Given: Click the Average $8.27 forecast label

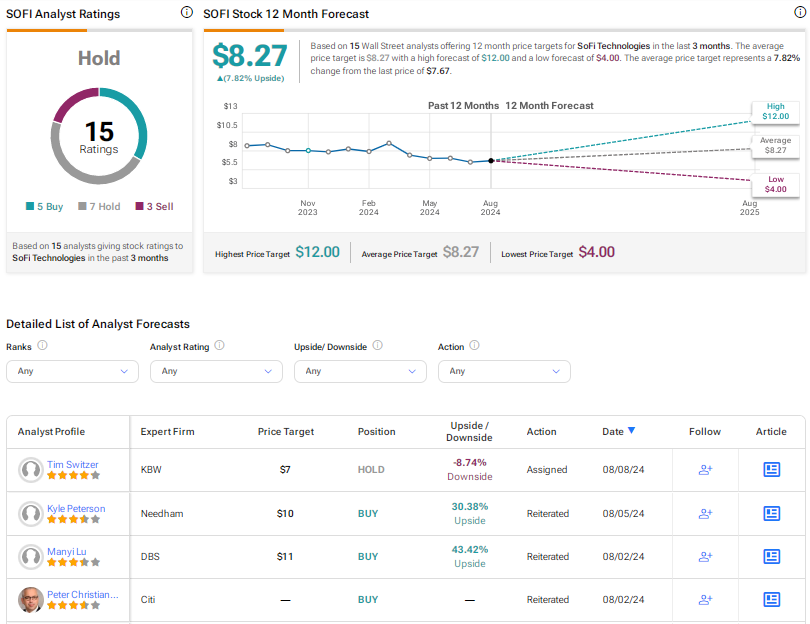Looking at the screenshot, I should point(775,145).
